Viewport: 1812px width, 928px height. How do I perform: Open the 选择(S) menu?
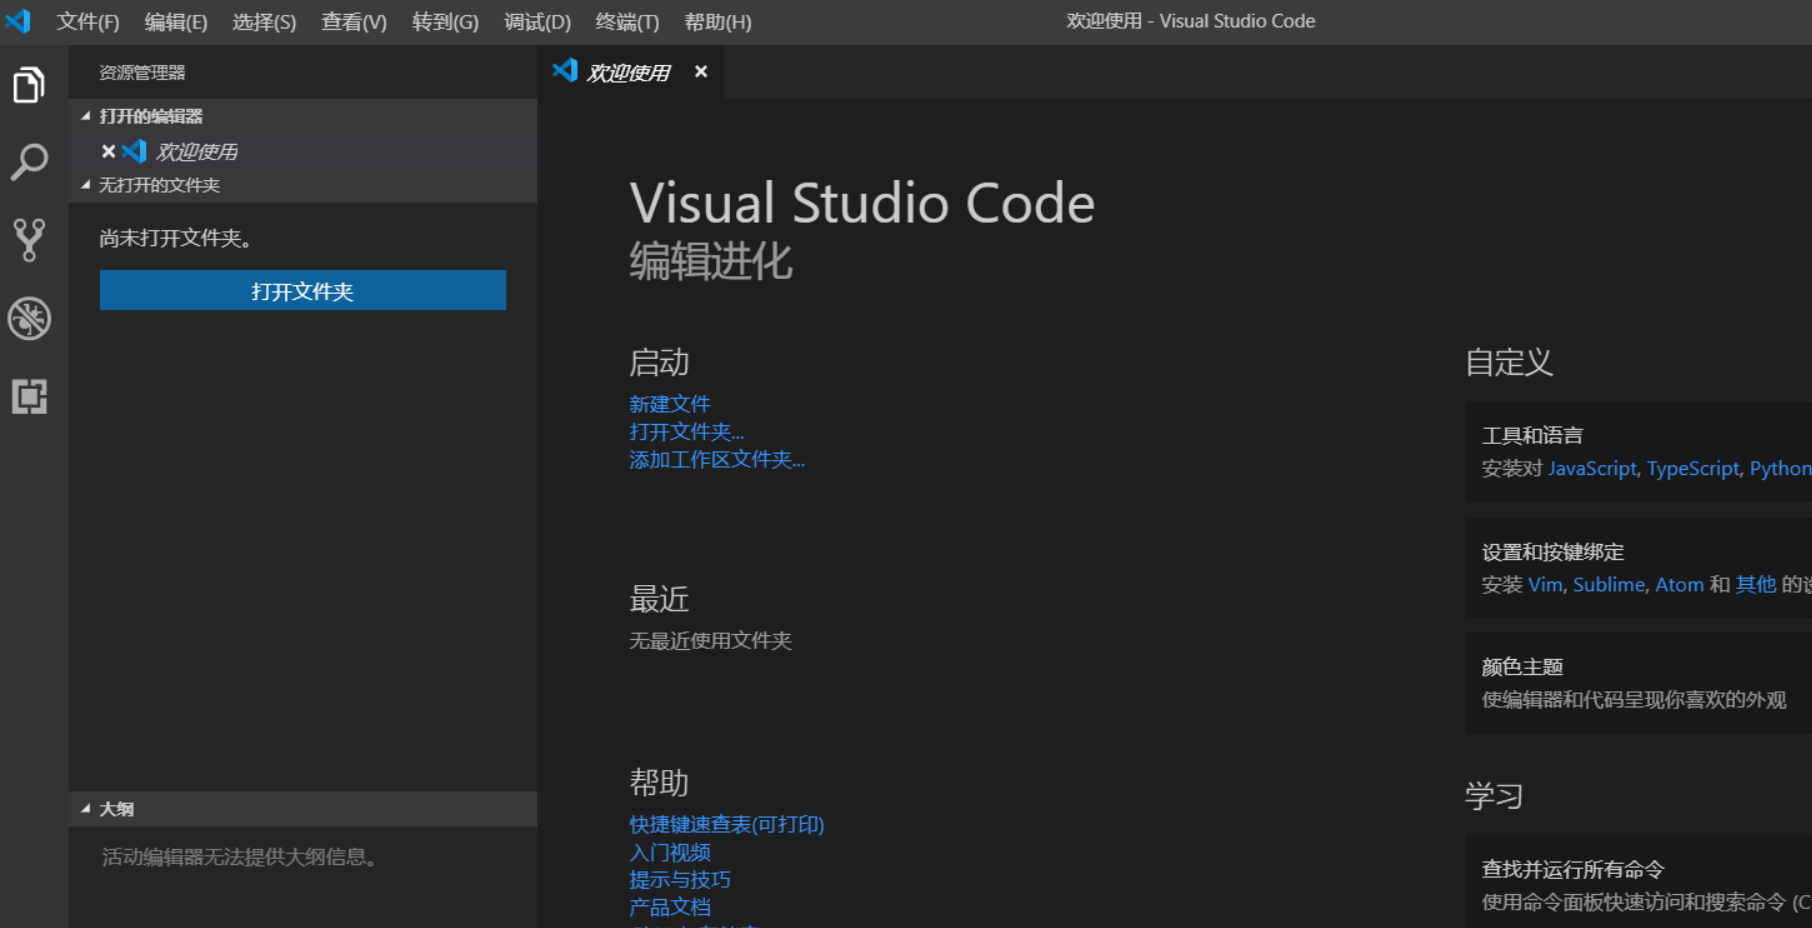point(264,21)
